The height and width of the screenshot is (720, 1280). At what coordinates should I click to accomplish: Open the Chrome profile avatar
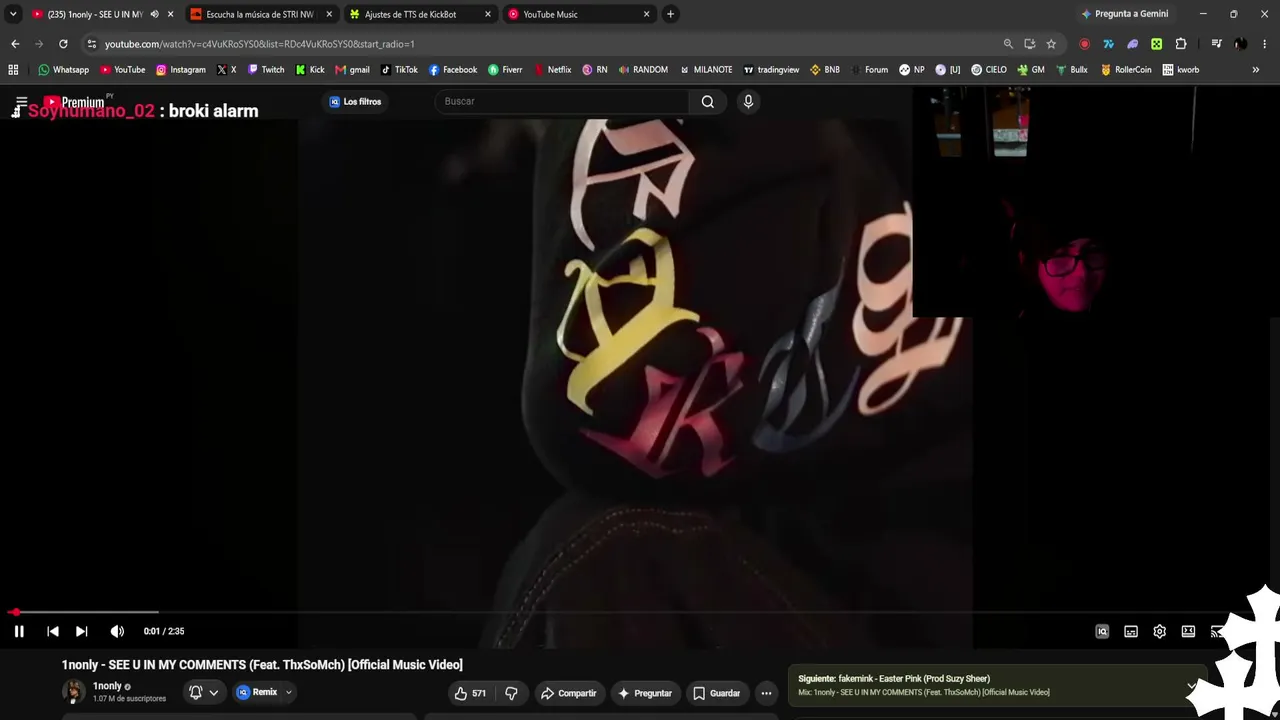(x=1240, y=44)
